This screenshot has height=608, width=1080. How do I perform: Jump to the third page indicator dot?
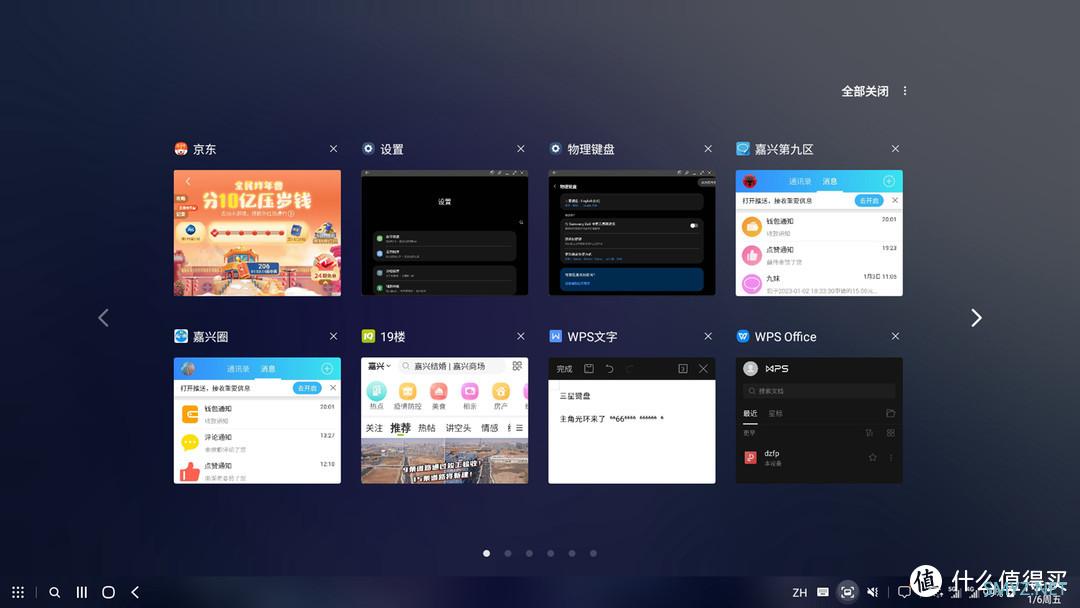click(529, 553)
